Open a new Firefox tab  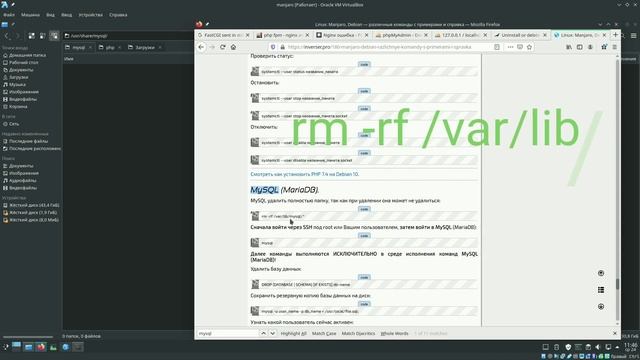coord(615,35)
